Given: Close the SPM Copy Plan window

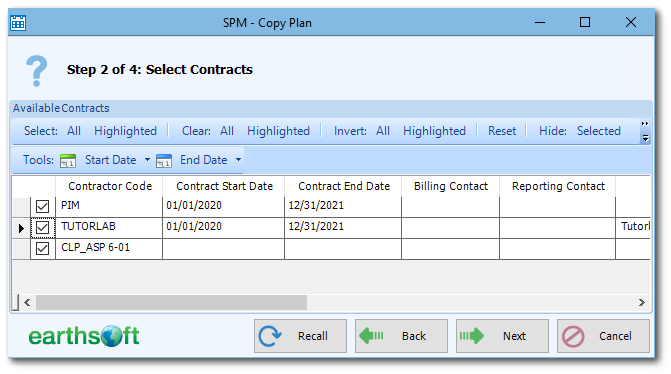Looking at the screenshot, I should (x=631, y=22).
